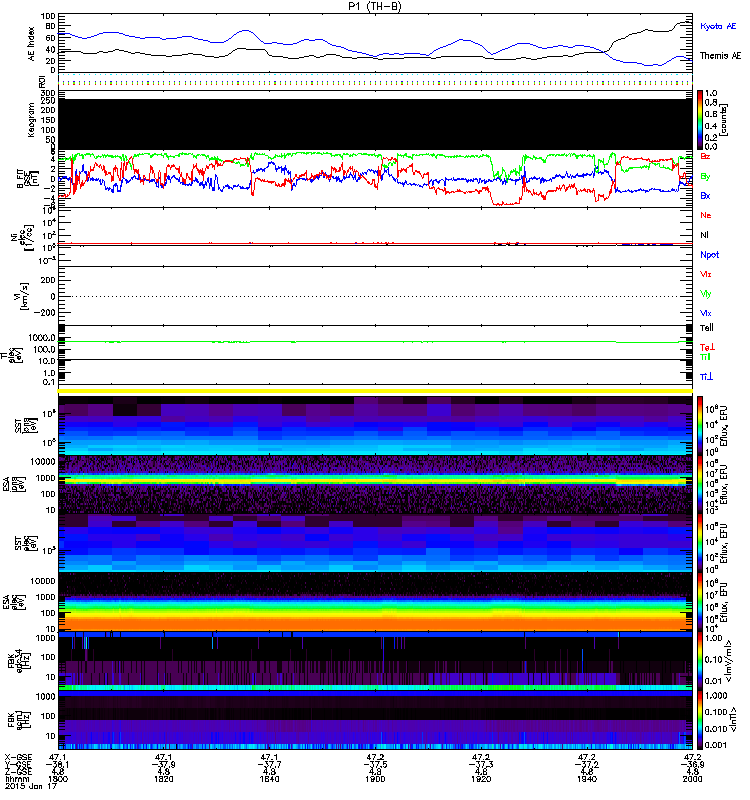The image size is (750, 800).
Task: Pick the FBK mV/m color bar
Action: pyautogui.click(x=700, y=660)
